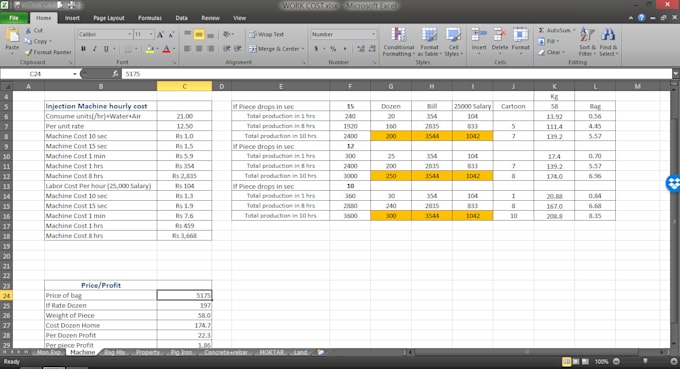680x369 pixels.
Task: Switch to the Page Layout tab
Action: click(109, 18)
